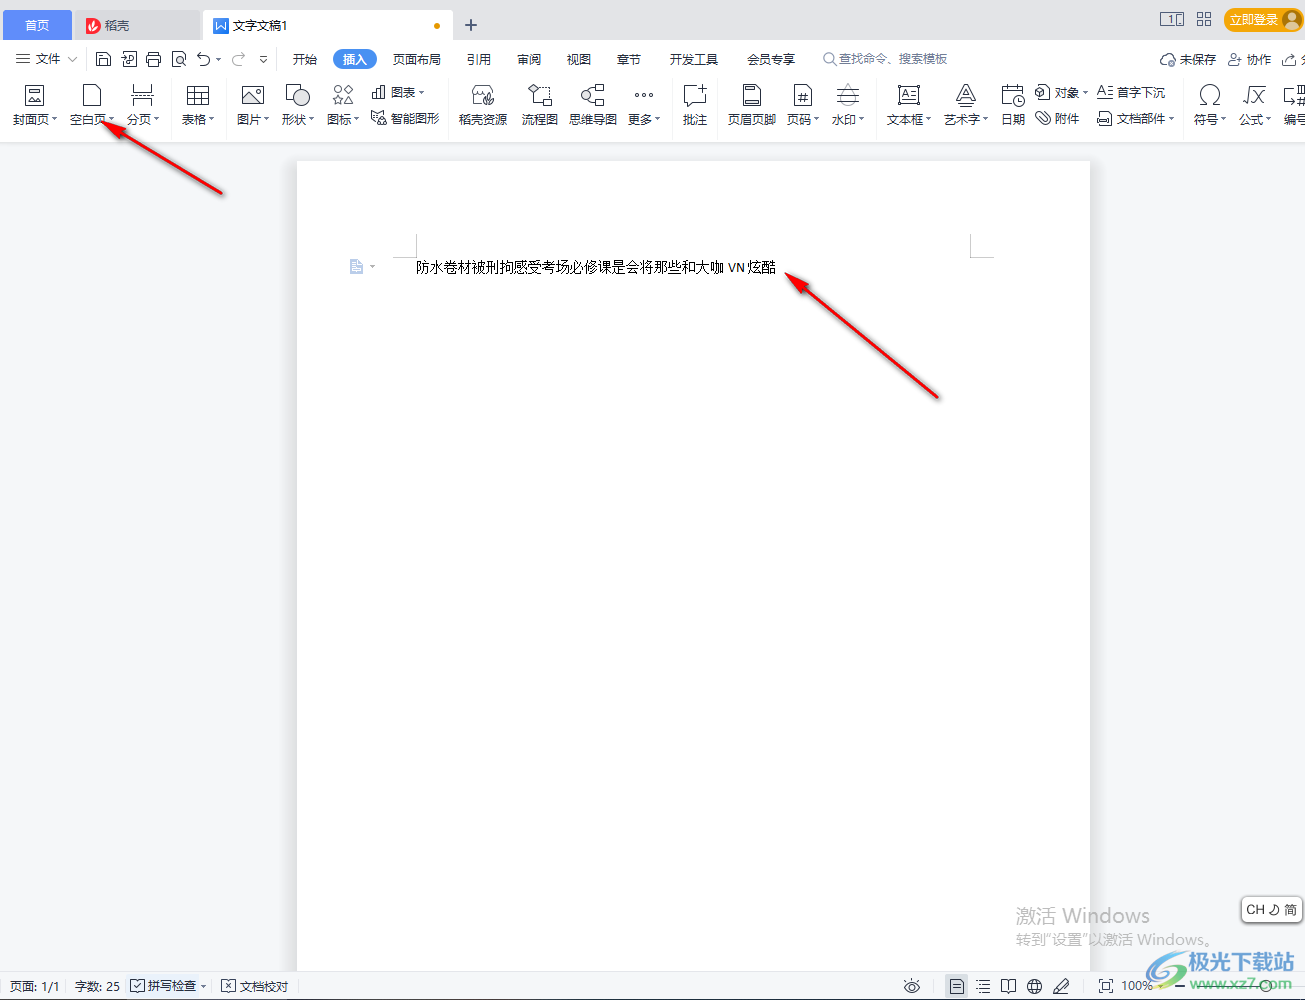Switch to writing mode in status bar
Image resolution: width=1305 pixels, height=1000 pixels.
[1062, 986]
